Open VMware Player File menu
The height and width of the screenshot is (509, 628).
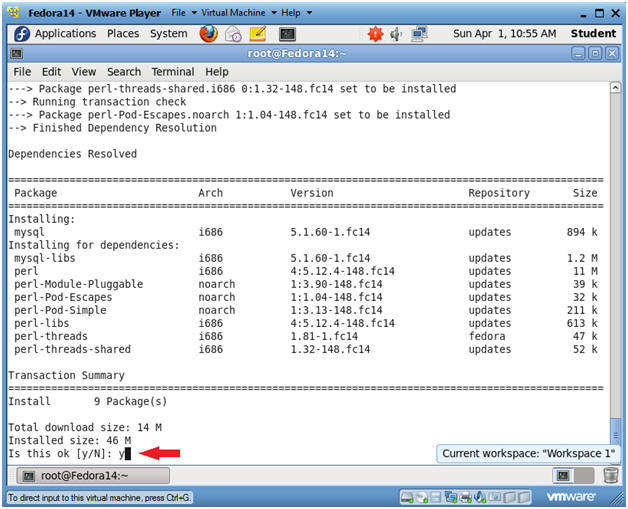coord(184,13)
